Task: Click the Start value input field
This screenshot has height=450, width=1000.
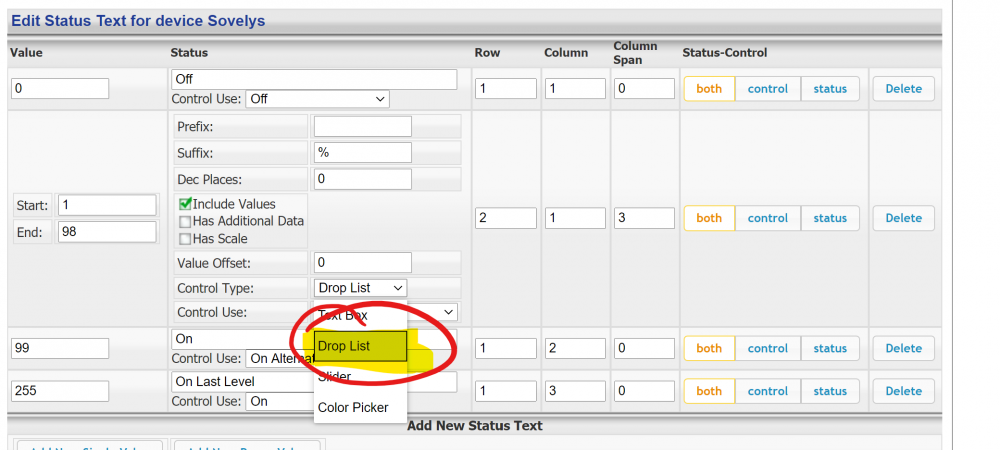Action: point(107,205)
